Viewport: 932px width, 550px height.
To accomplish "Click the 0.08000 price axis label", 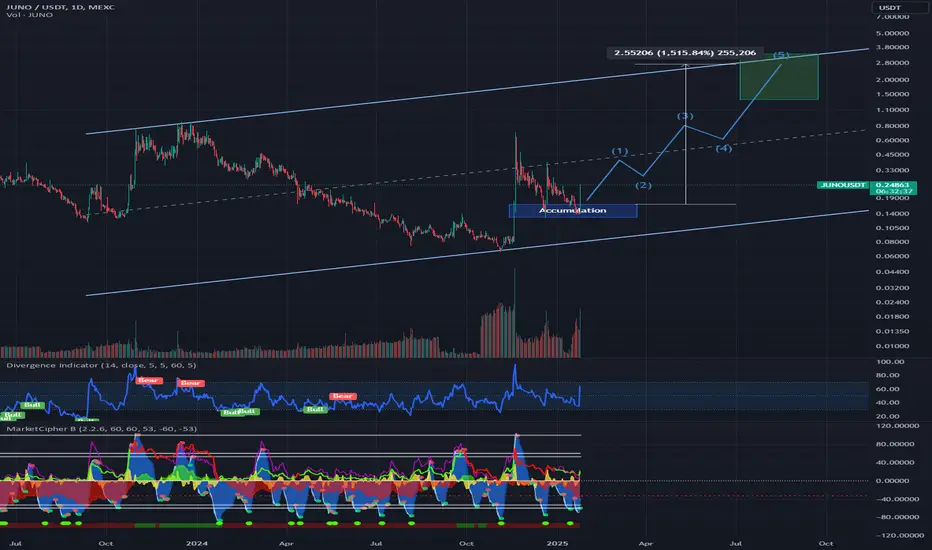I will [892, 242].
